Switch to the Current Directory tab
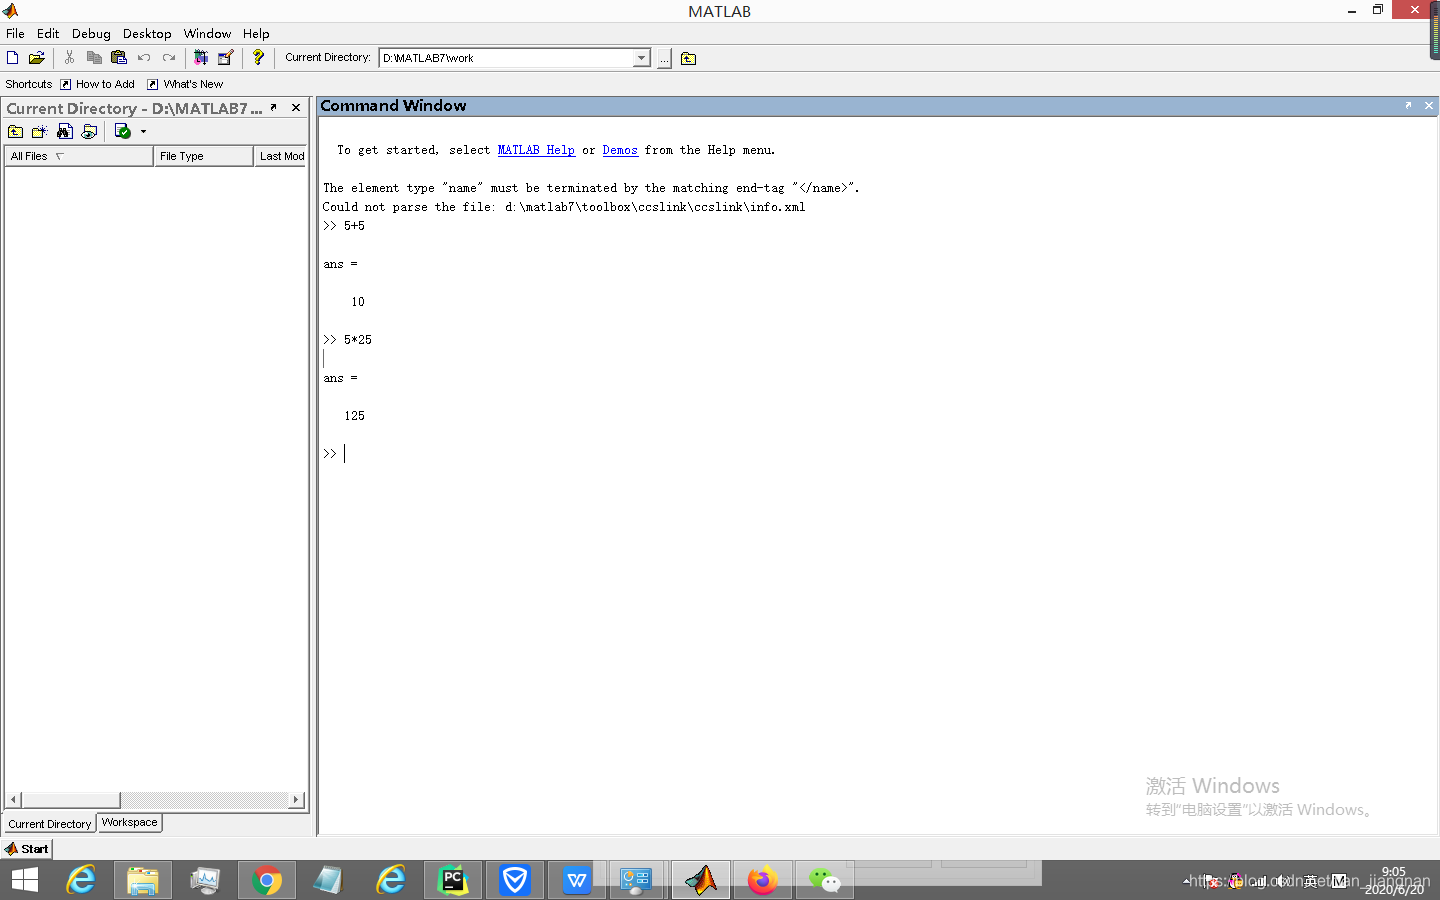 point(49,824)
